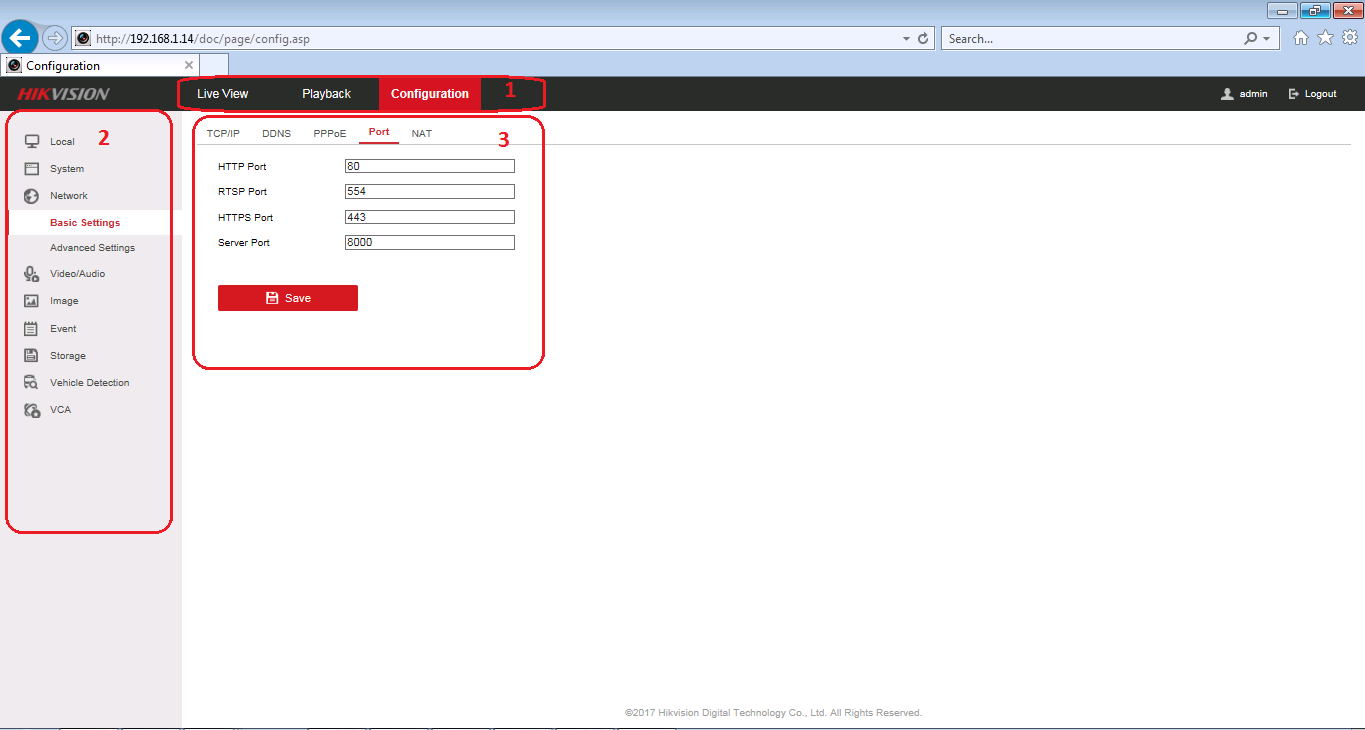This screenshot has height=730, width=1365.
Task: Click the Local monitor icon in sidebar
Action: click(x=32, y=141)
